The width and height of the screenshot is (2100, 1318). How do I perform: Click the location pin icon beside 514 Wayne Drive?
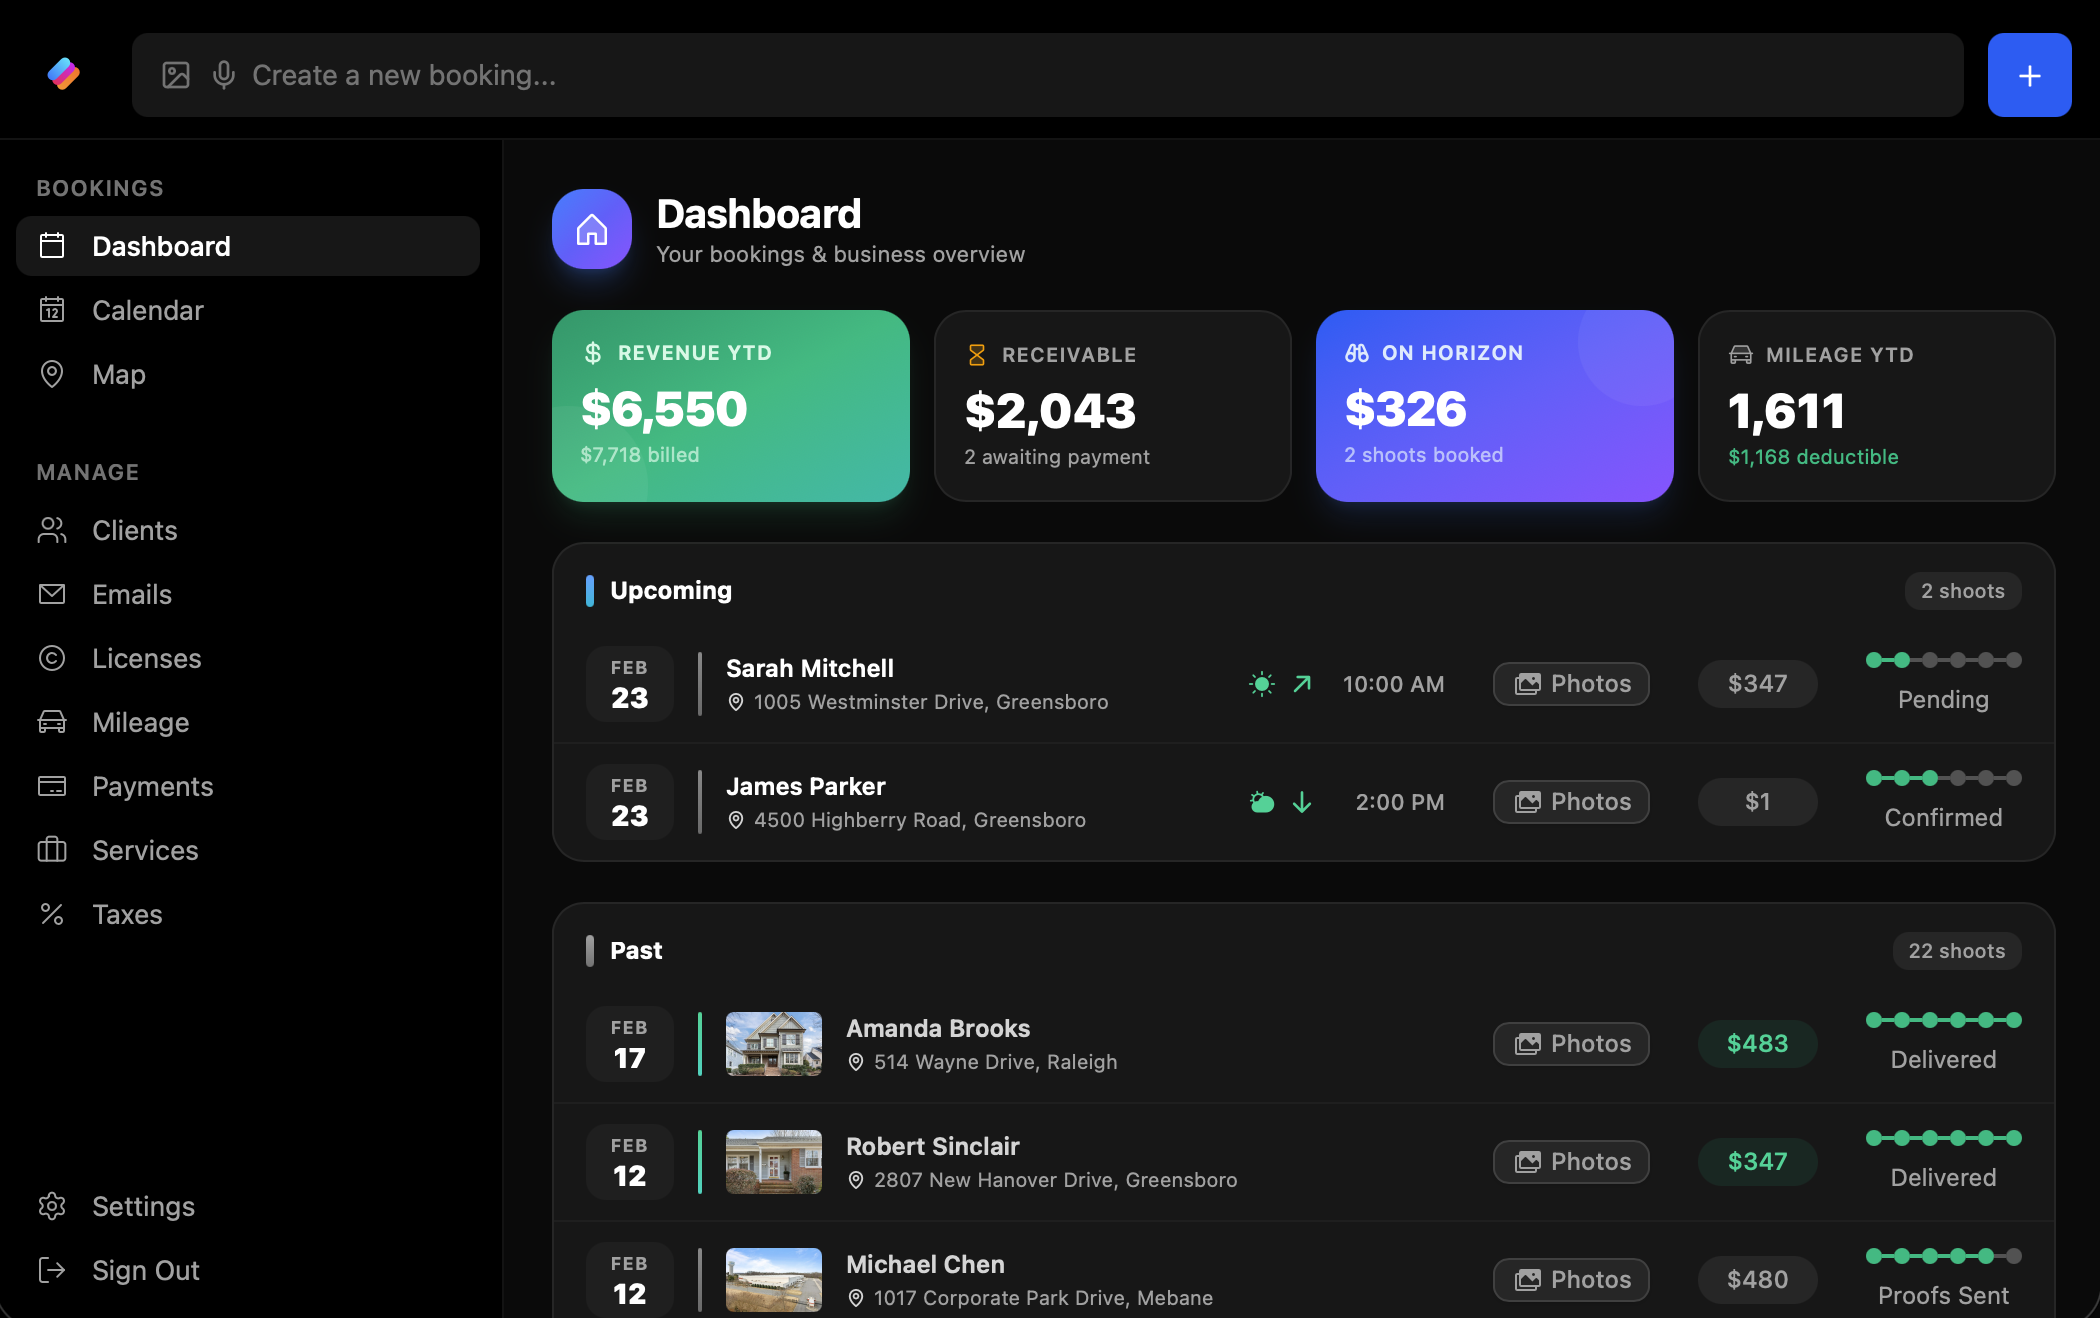click(856, 1062)
